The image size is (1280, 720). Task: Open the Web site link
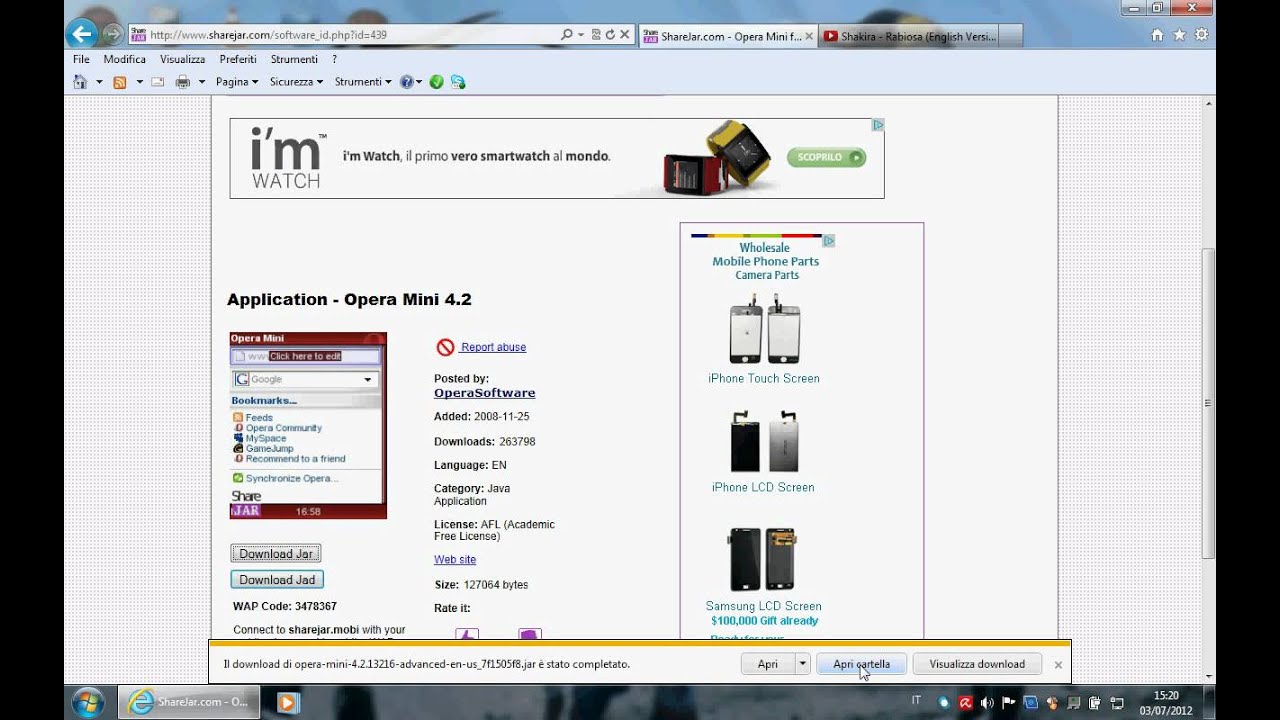coord(455,560)
